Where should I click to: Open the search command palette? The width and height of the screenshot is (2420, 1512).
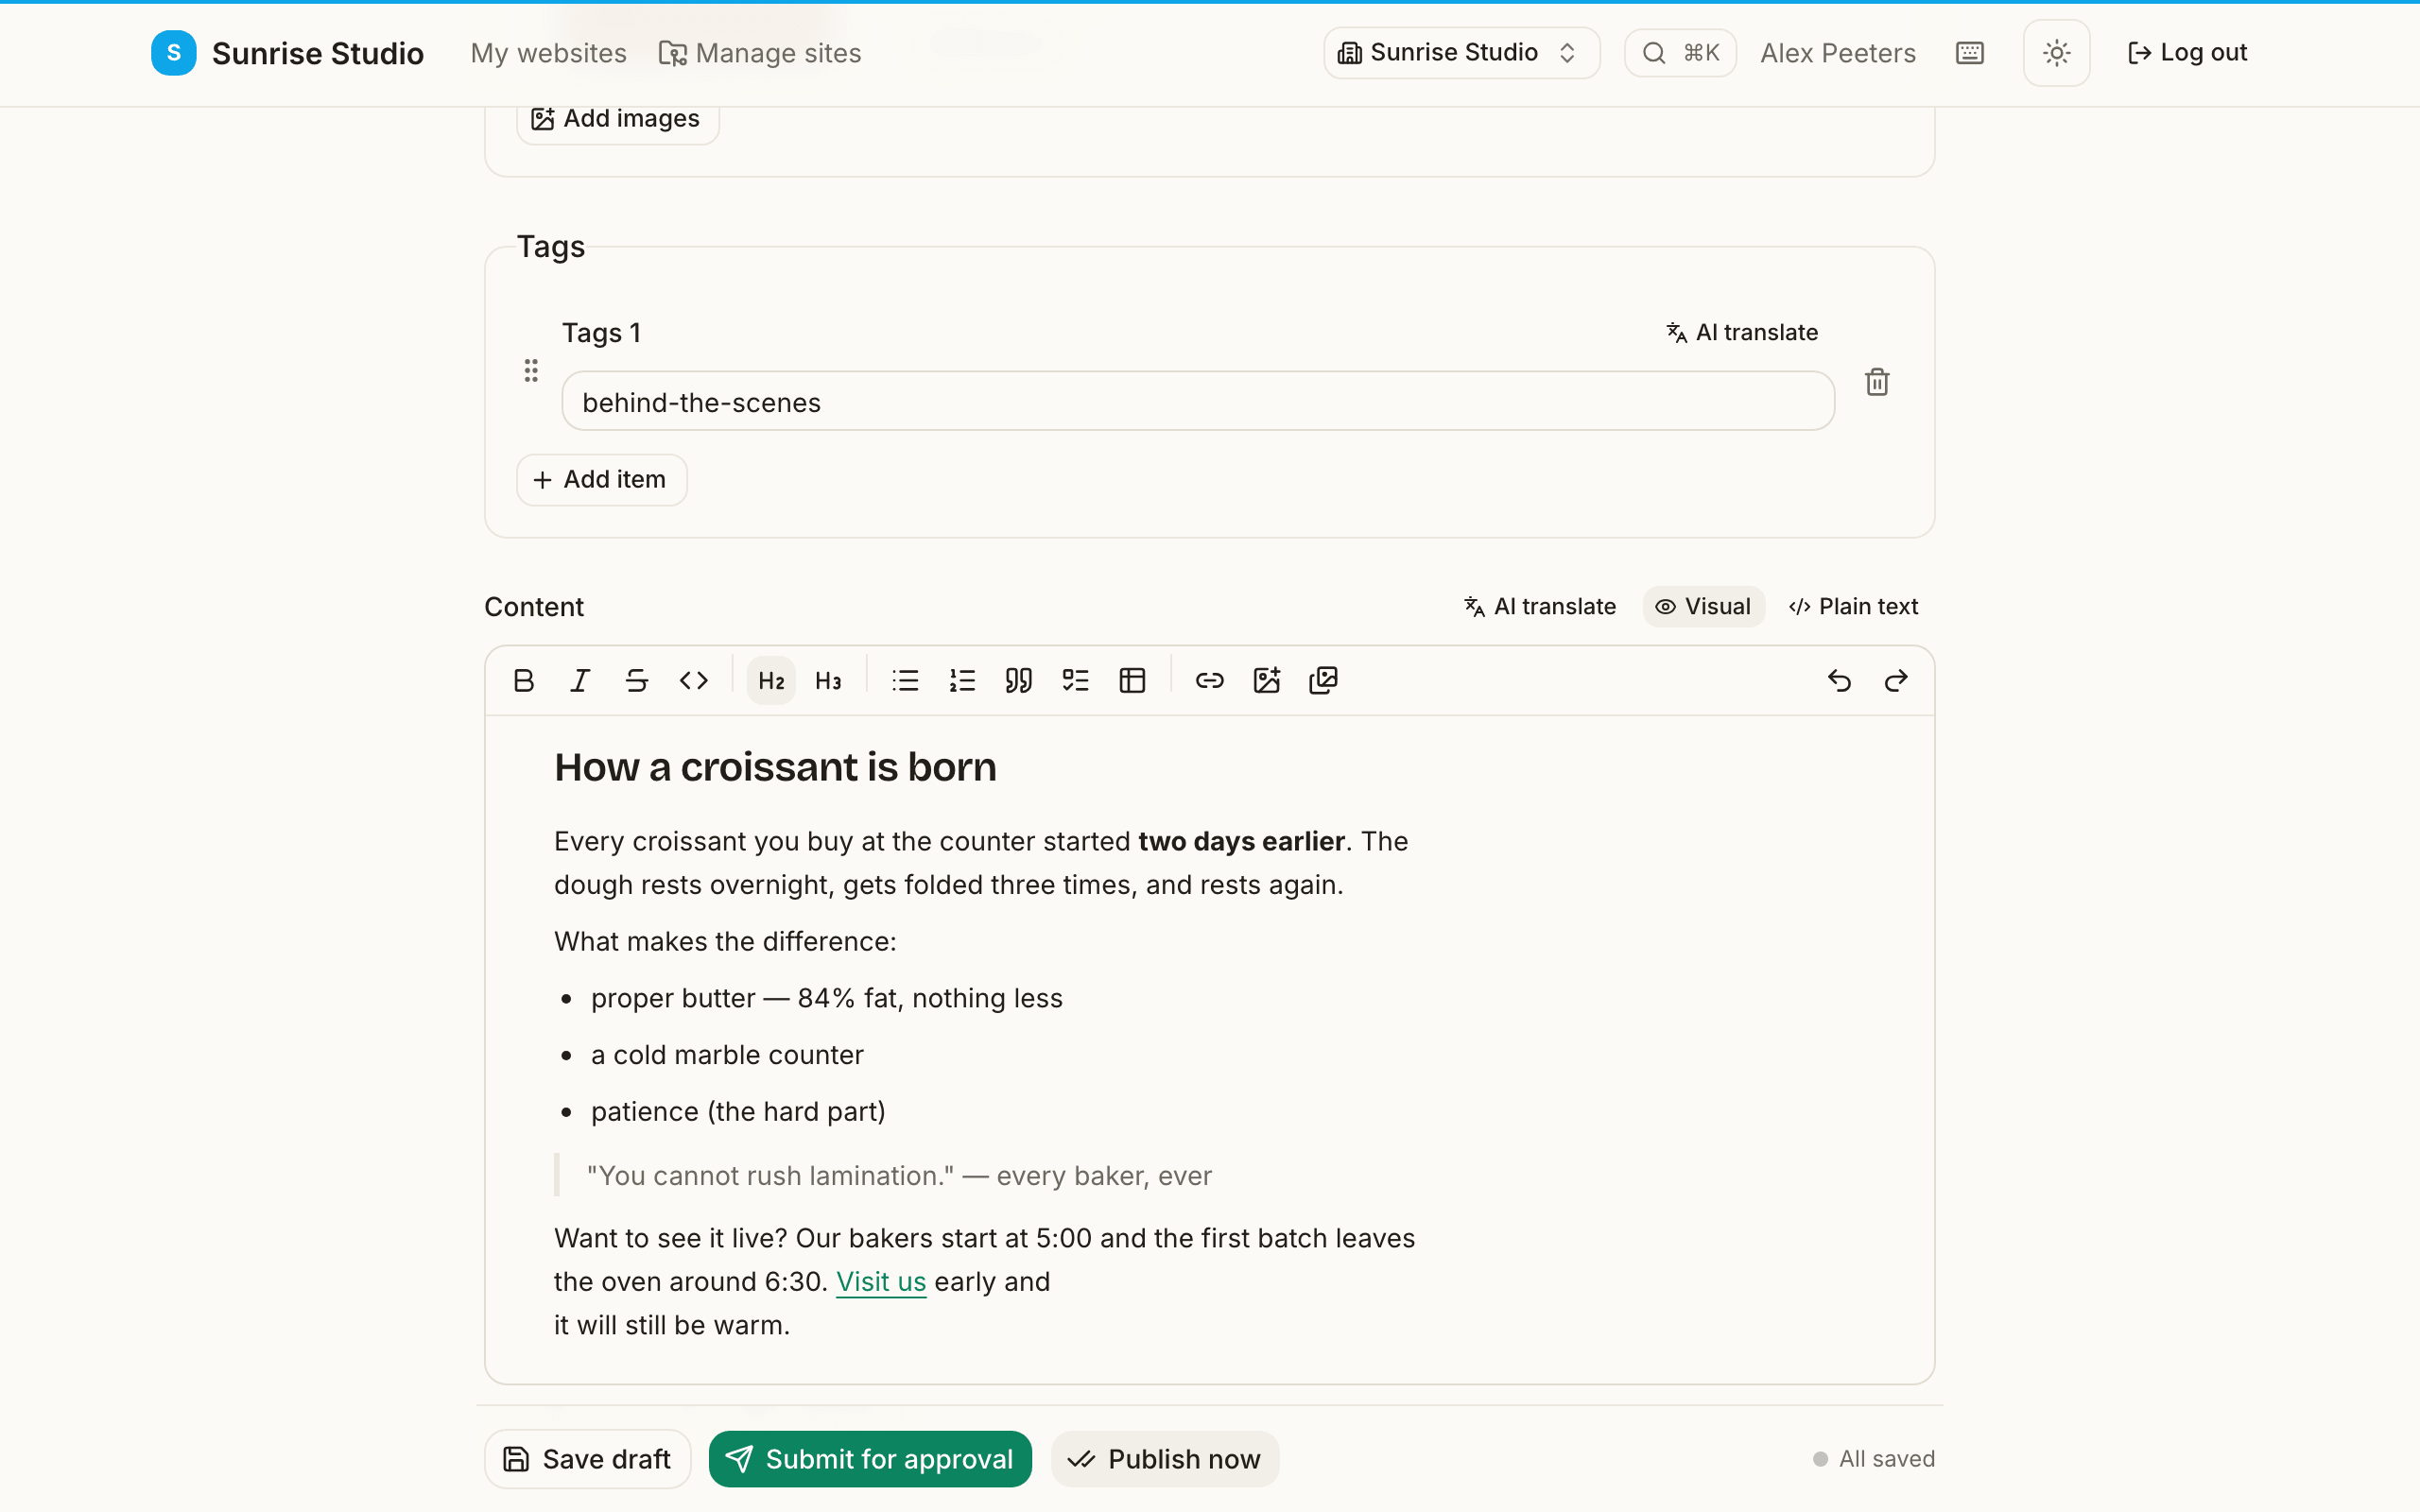[x=1680, y=53]
